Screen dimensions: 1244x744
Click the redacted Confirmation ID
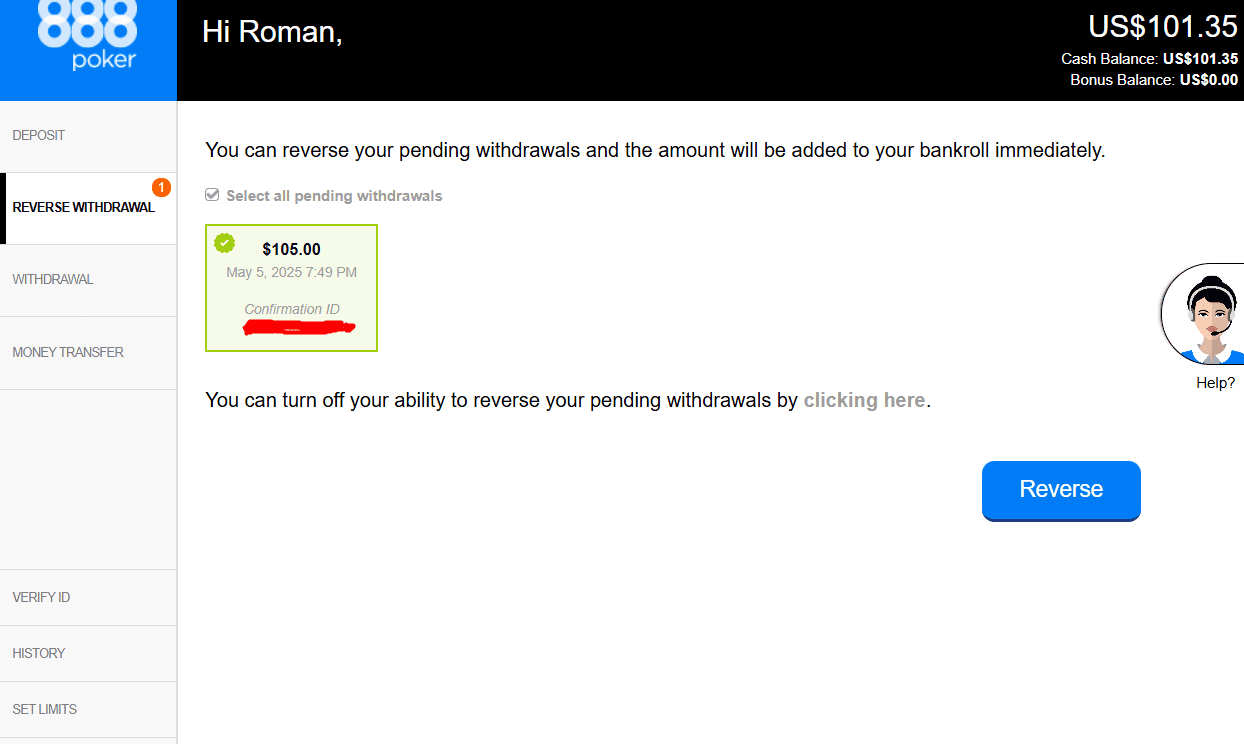291,328
